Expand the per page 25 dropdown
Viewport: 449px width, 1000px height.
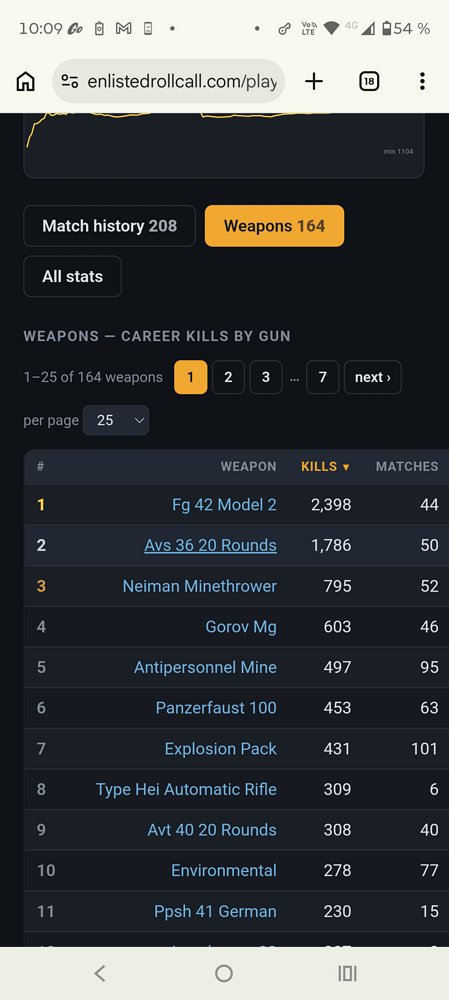pyautogui.click(x=116, y=420)
